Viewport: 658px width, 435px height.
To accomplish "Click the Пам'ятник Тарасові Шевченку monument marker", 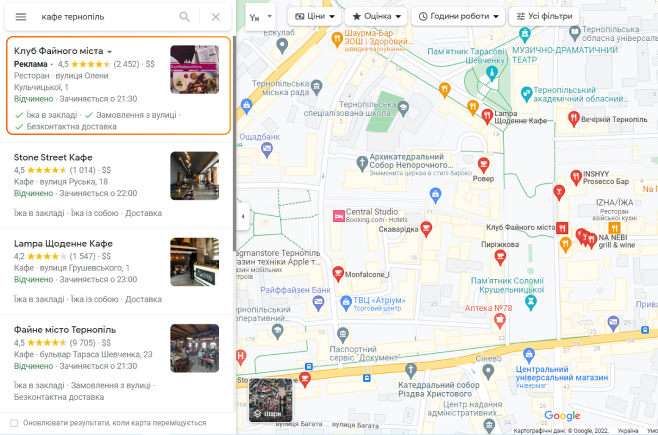I will point(492,73).
